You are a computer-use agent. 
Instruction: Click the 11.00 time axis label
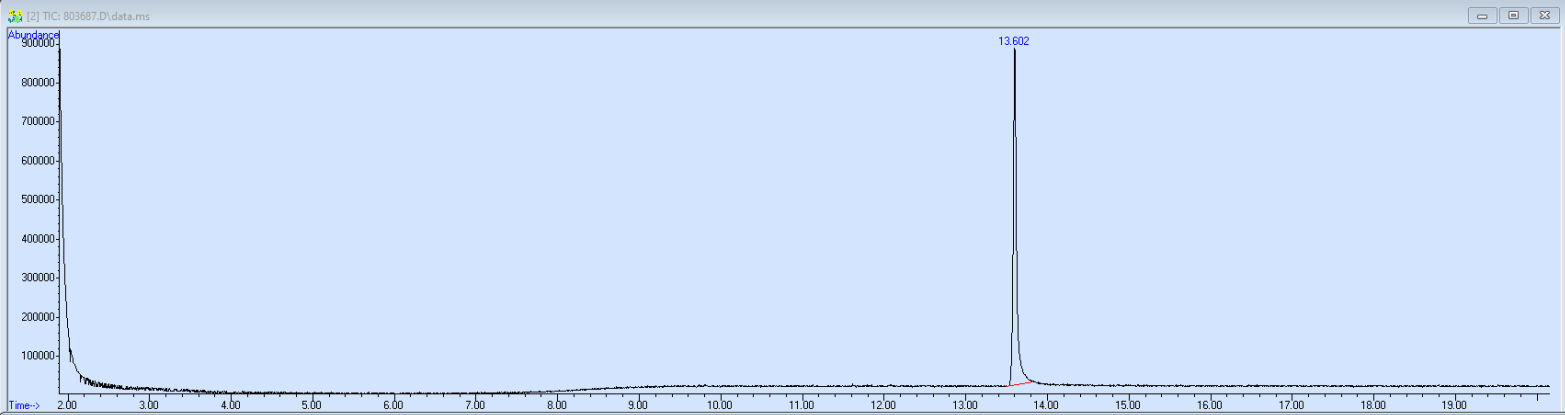tap(801, 405)
